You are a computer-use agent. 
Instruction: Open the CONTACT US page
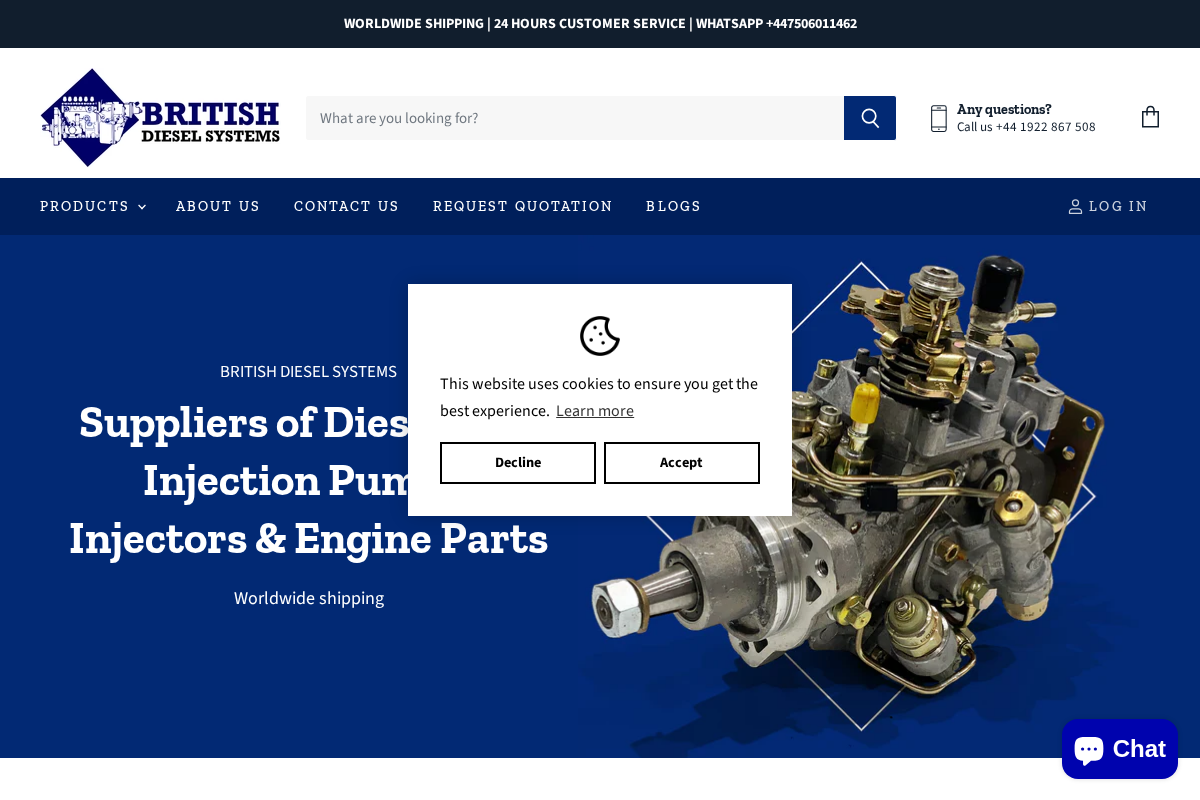[x=346, y=206]
